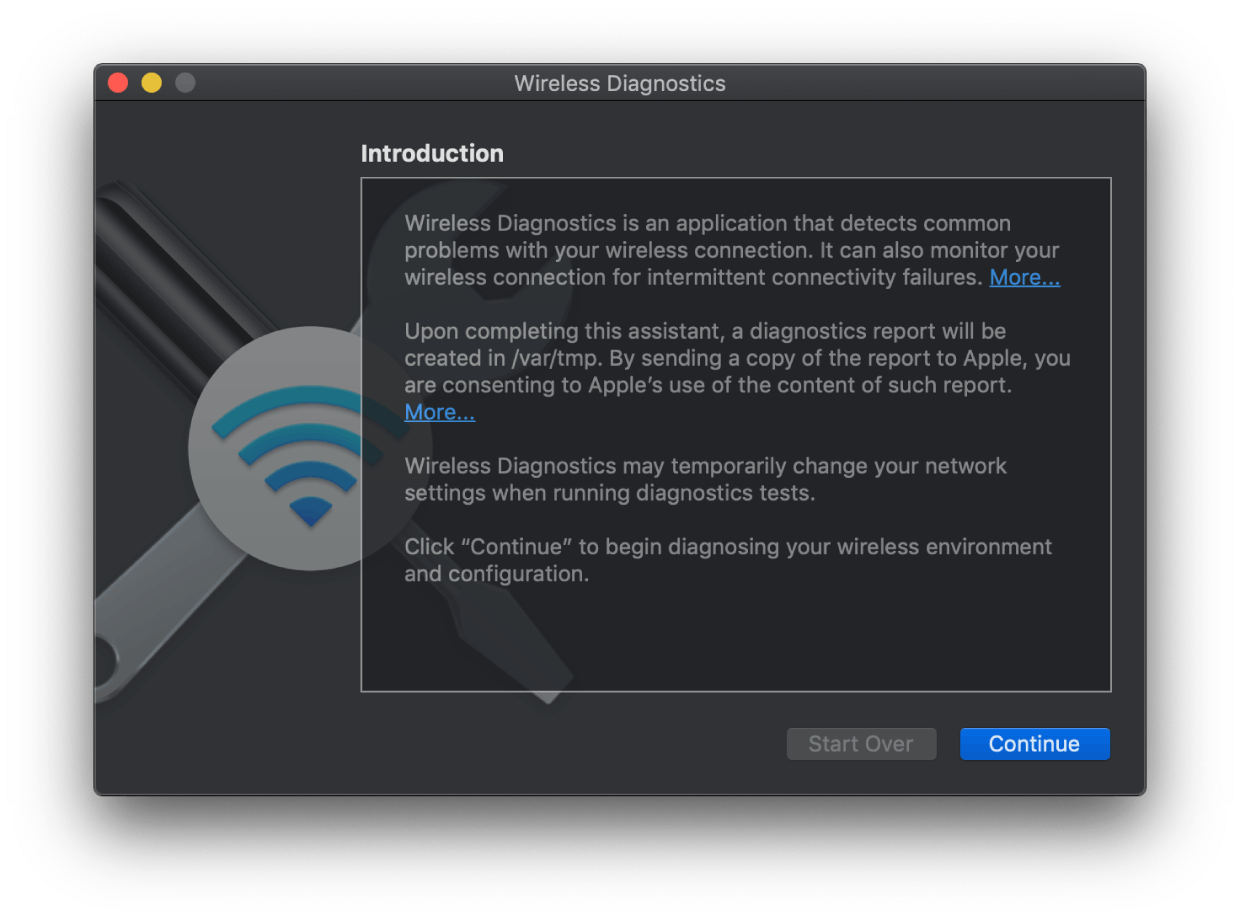
Task: Open the More link after connectivity failures
Action: 1024,278
